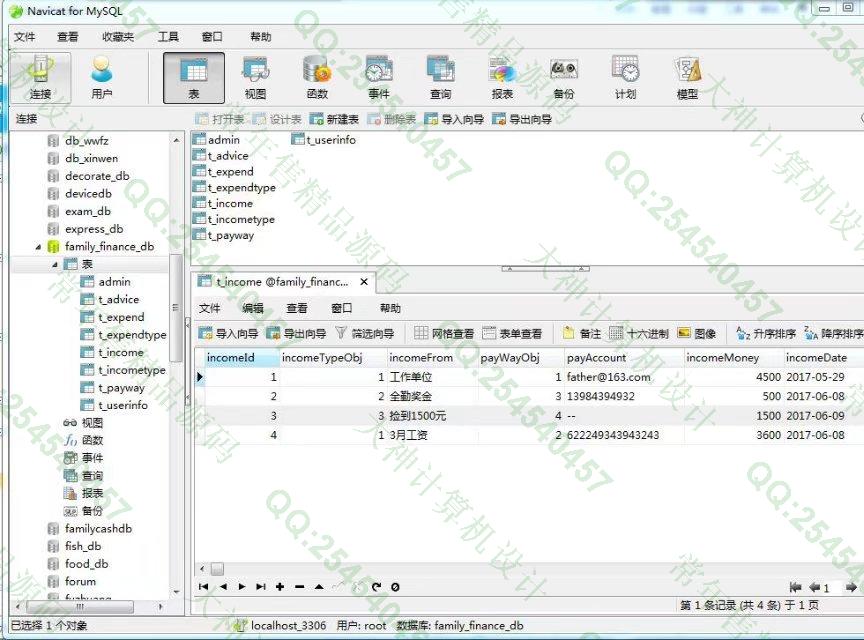Click the refresh button in record navigator
864x640 pixels.
point(376,587)
